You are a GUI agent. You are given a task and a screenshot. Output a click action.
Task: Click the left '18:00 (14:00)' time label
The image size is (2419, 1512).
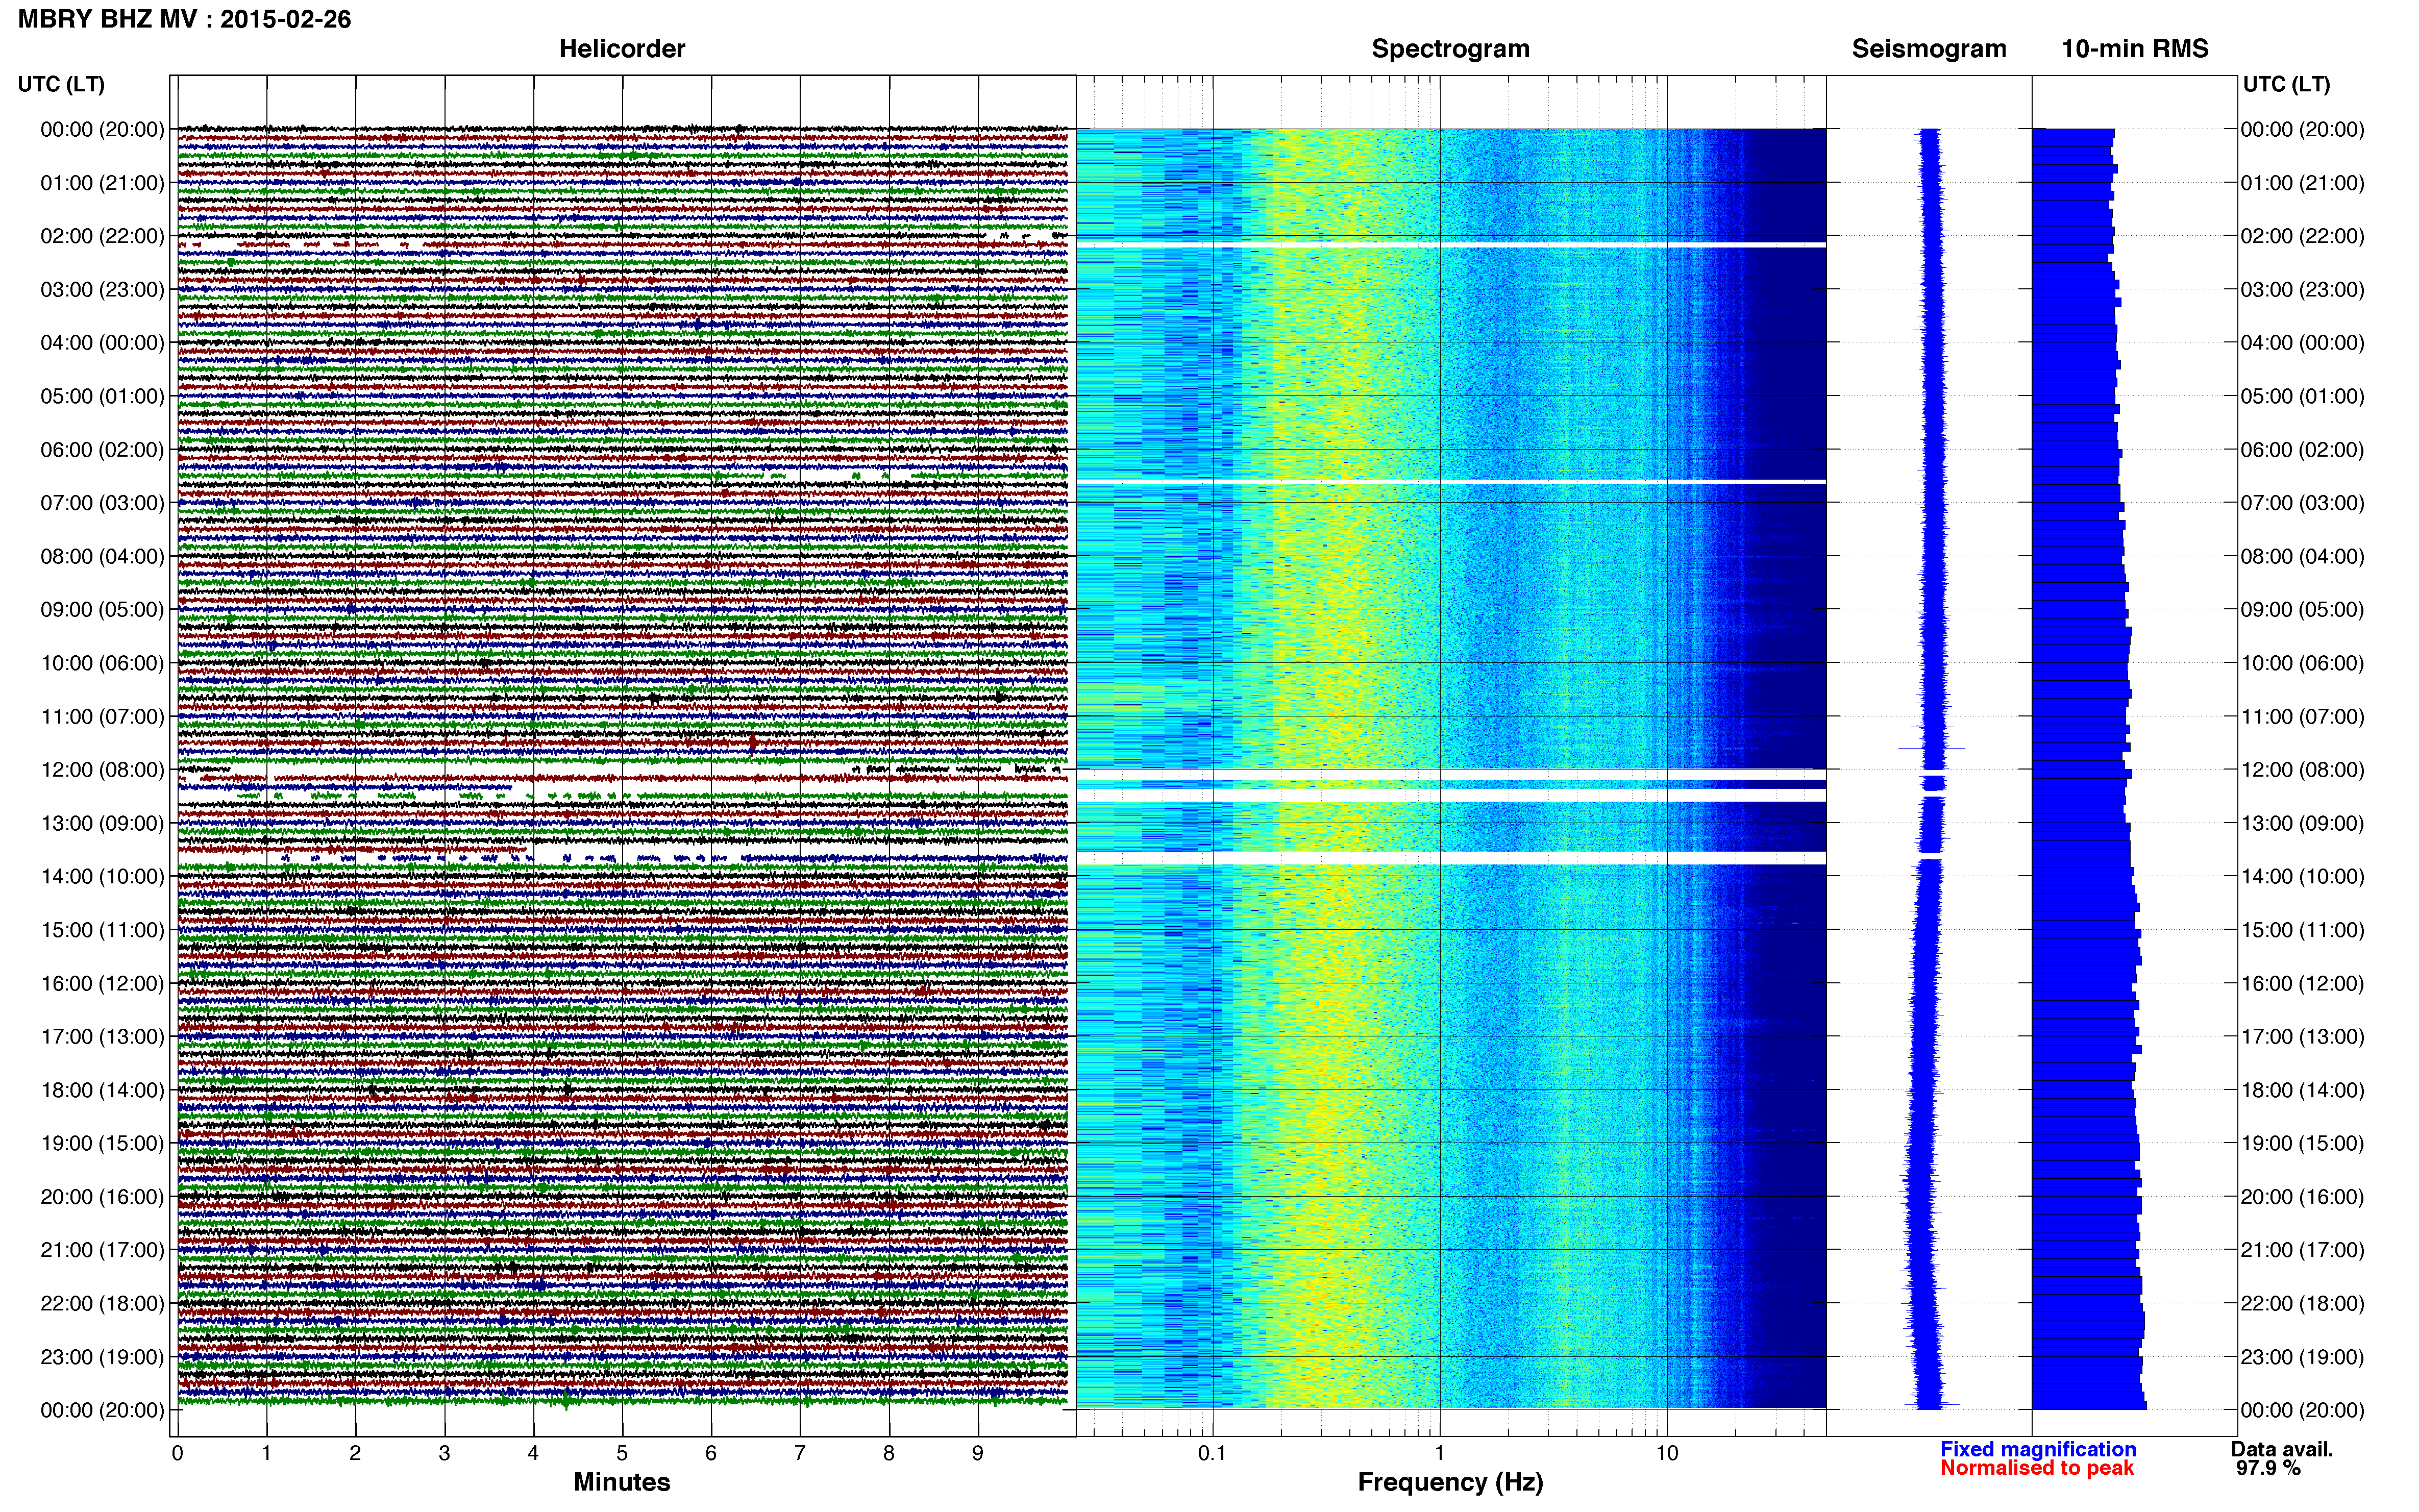(x=102, y=1090)
